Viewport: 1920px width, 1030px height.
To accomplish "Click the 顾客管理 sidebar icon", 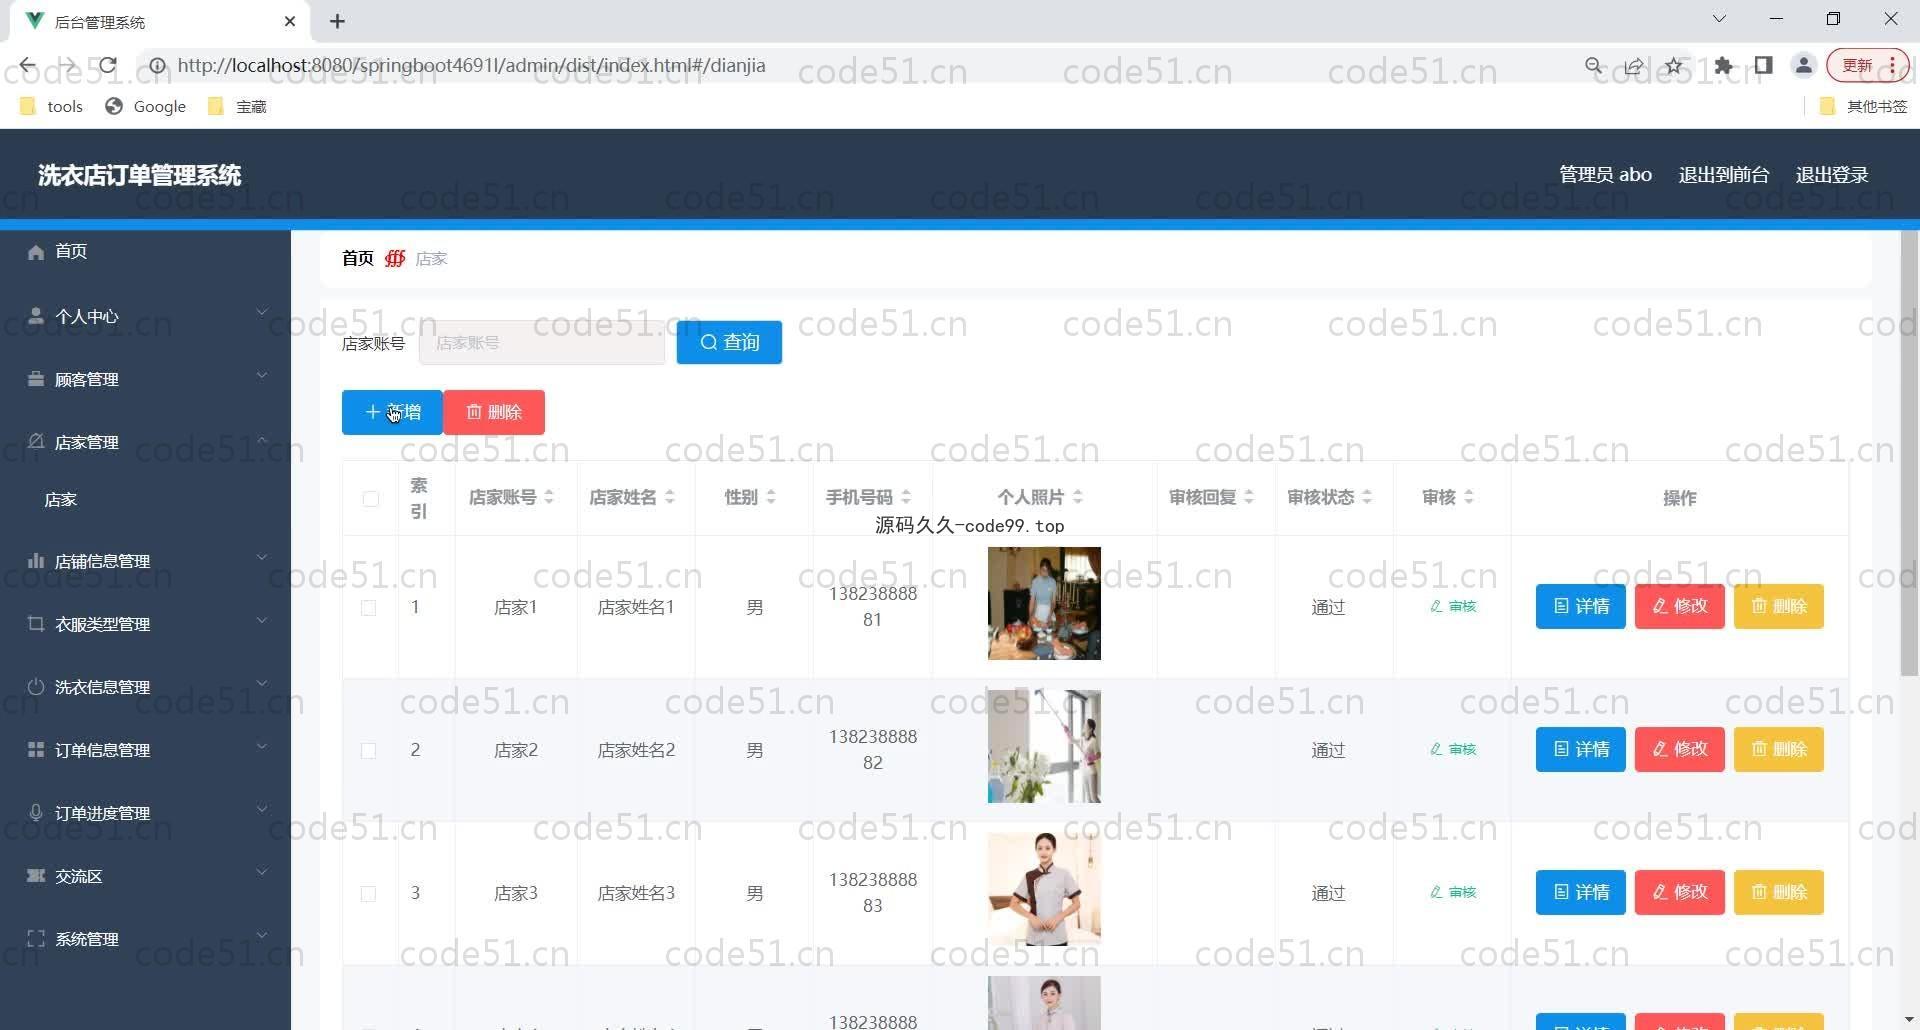I will pyautogui.click(x=36, y=379).
